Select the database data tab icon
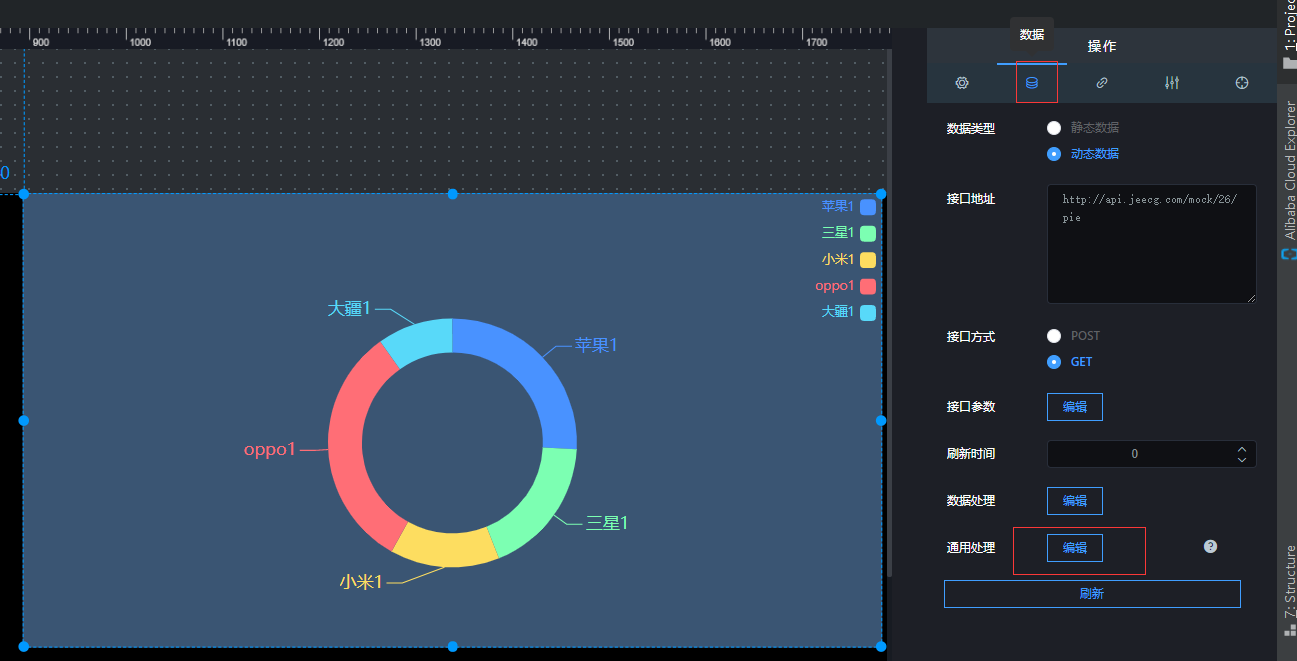1297x661 pixels. 1032,83
